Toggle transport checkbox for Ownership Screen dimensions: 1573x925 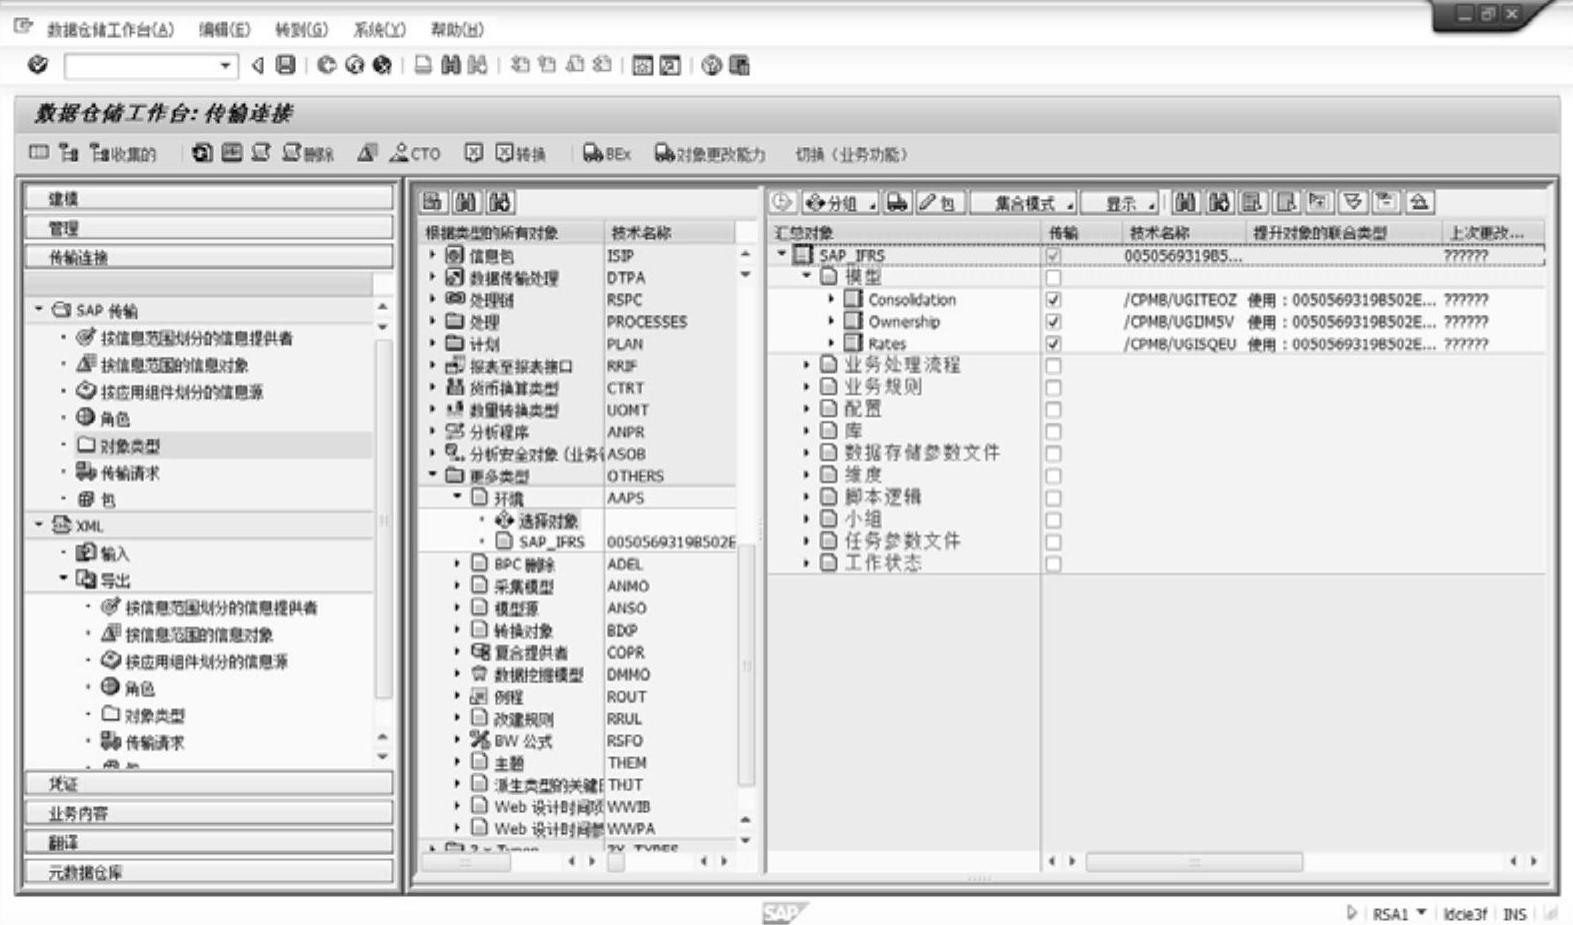tap(1053, 322)
